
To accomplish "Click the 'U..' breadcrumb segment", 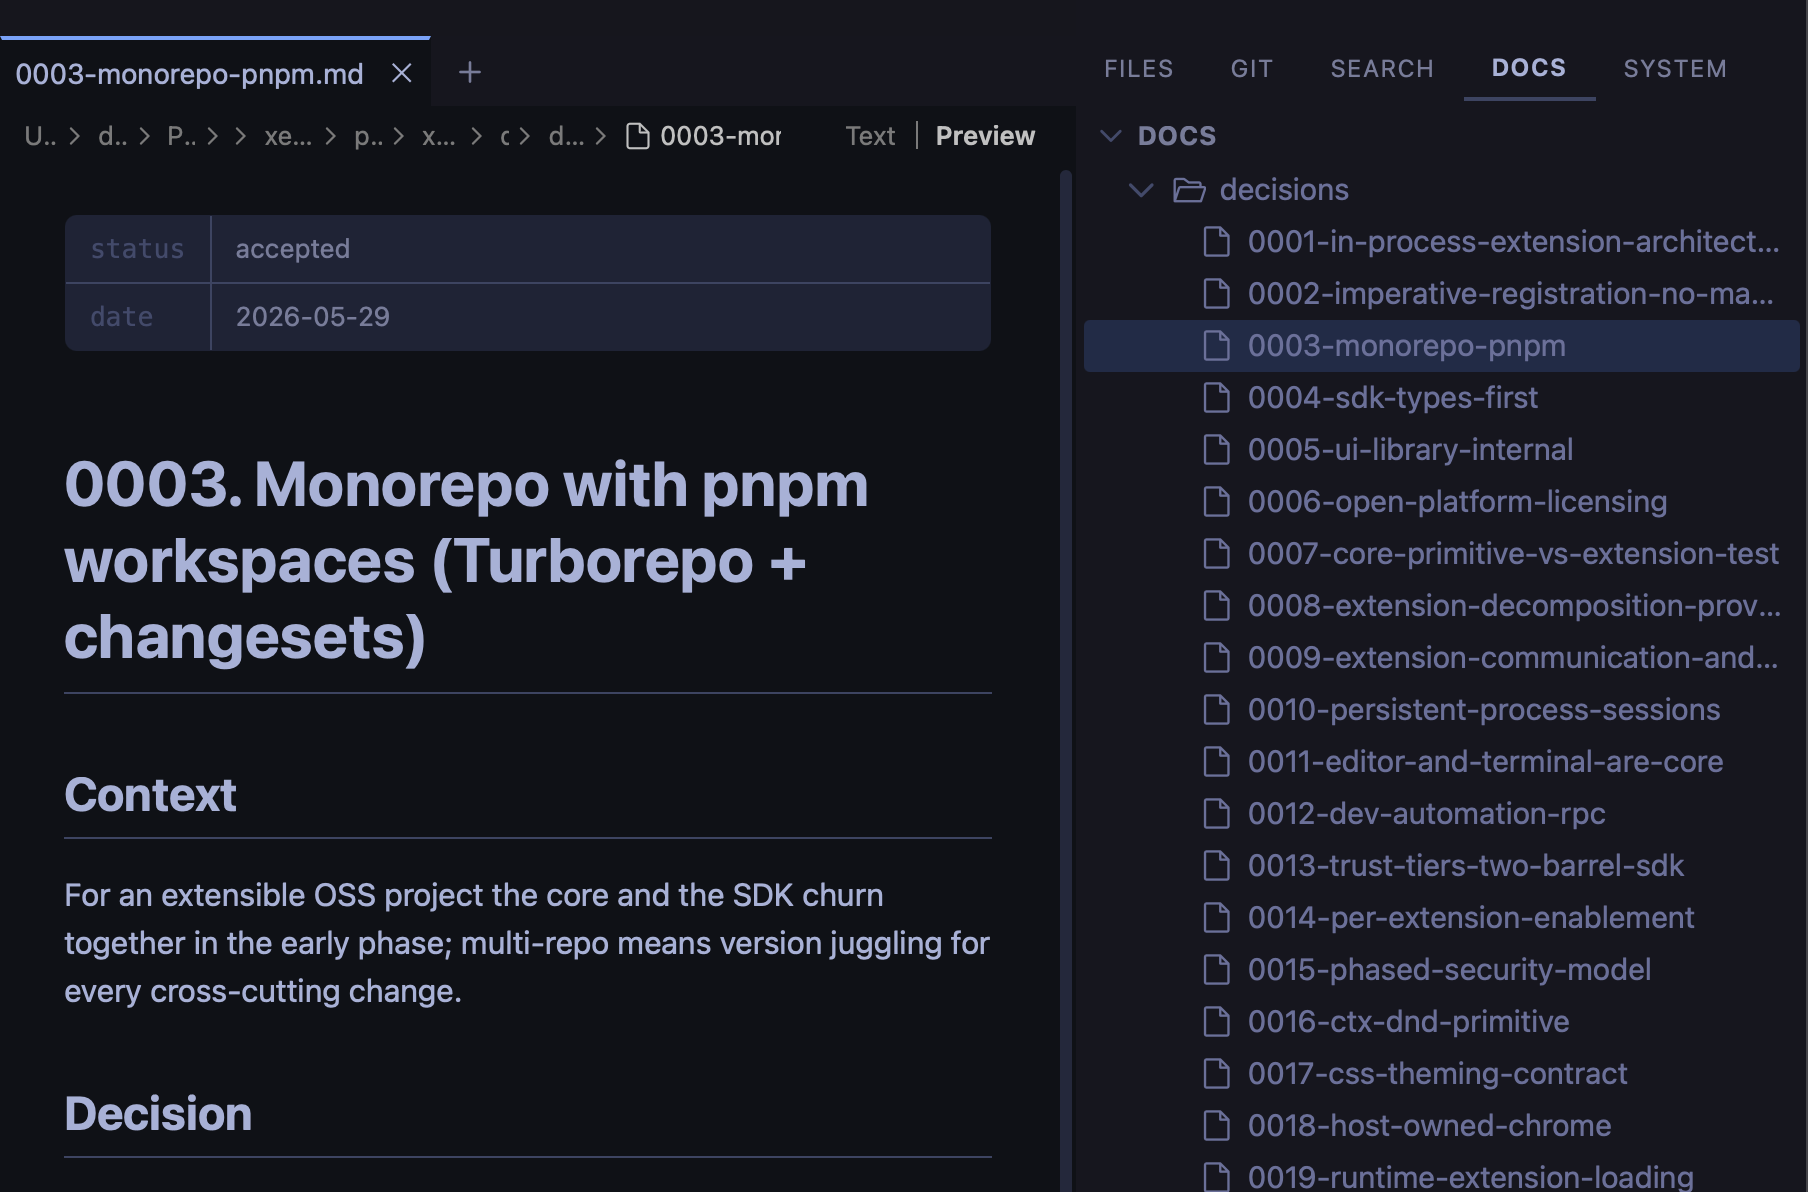I will coord(40,136).
